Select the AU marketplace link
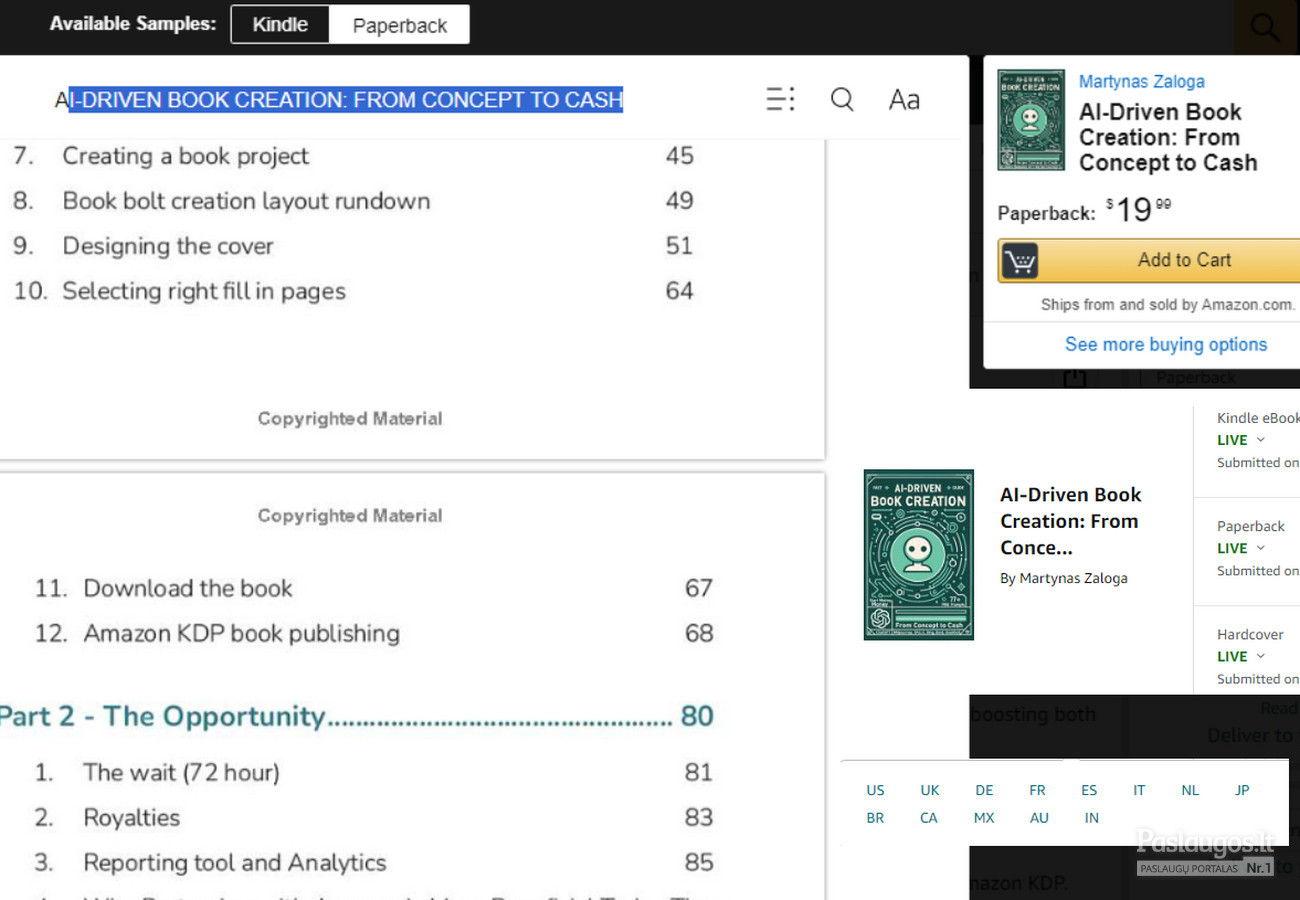 1039,818
